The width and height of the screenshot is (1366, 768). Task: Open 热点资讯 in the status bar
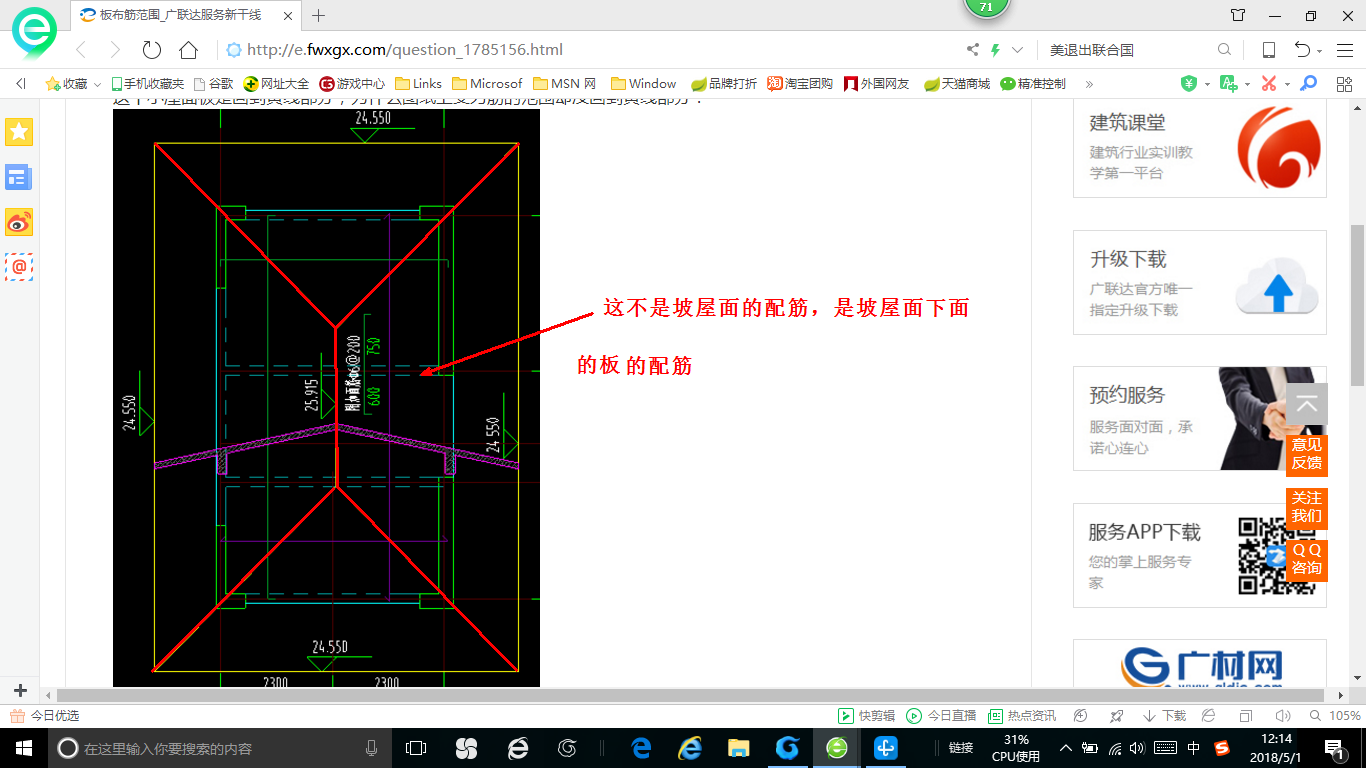(1022, 716)
